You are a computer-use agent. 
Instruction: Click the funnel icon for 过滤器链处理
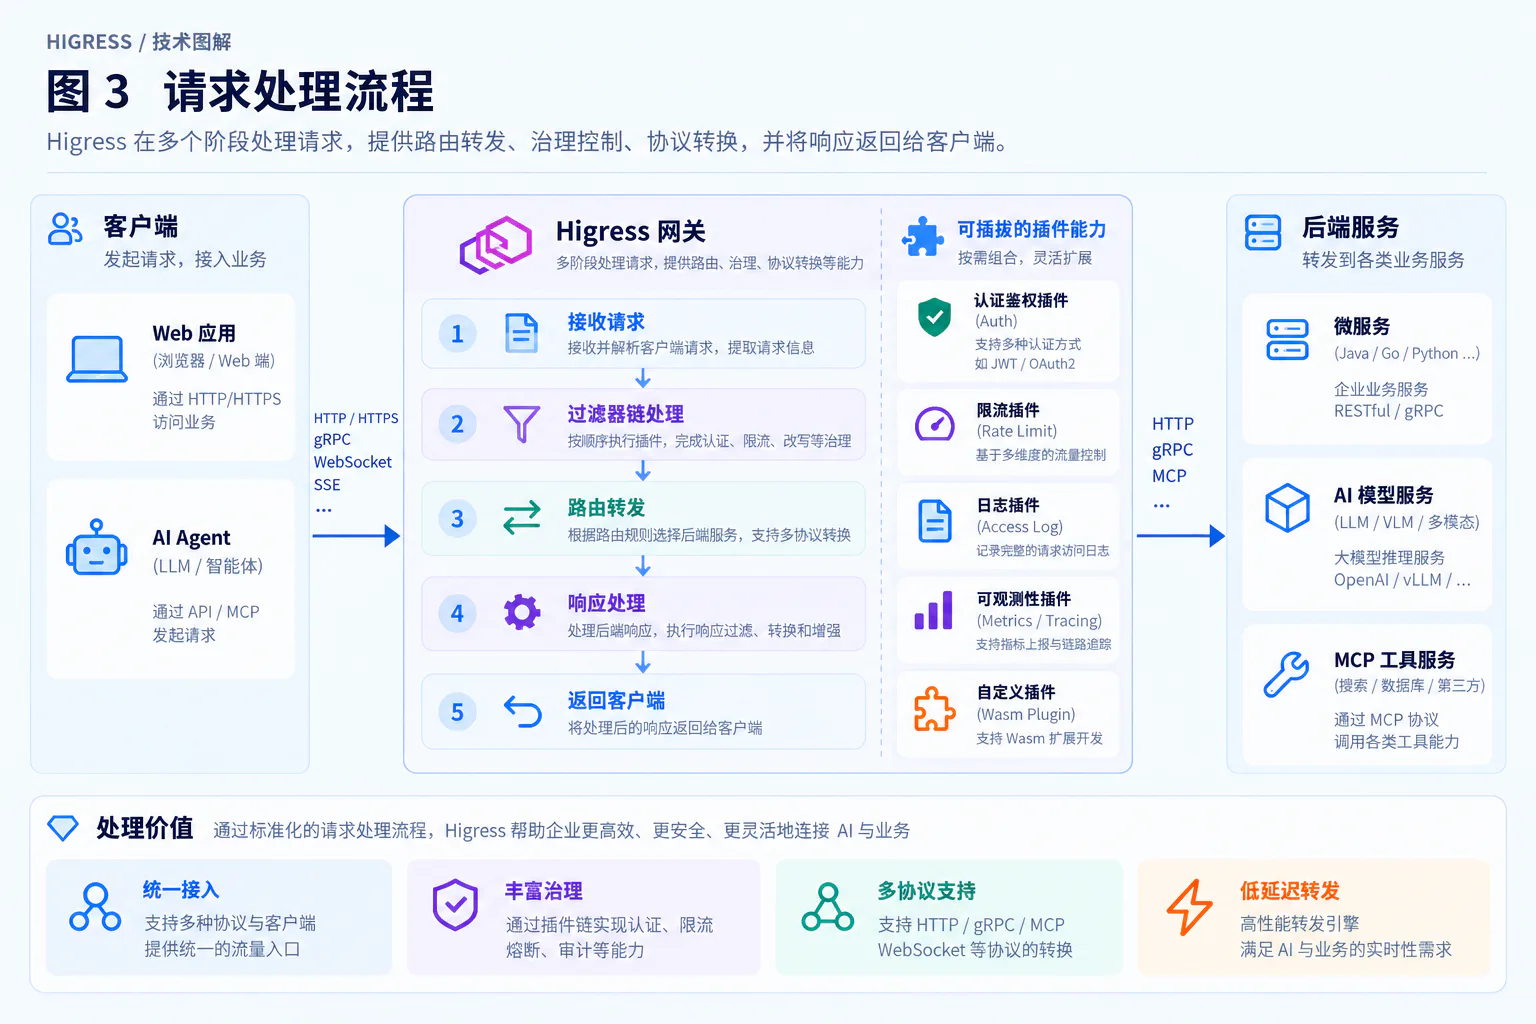(521, 424)
